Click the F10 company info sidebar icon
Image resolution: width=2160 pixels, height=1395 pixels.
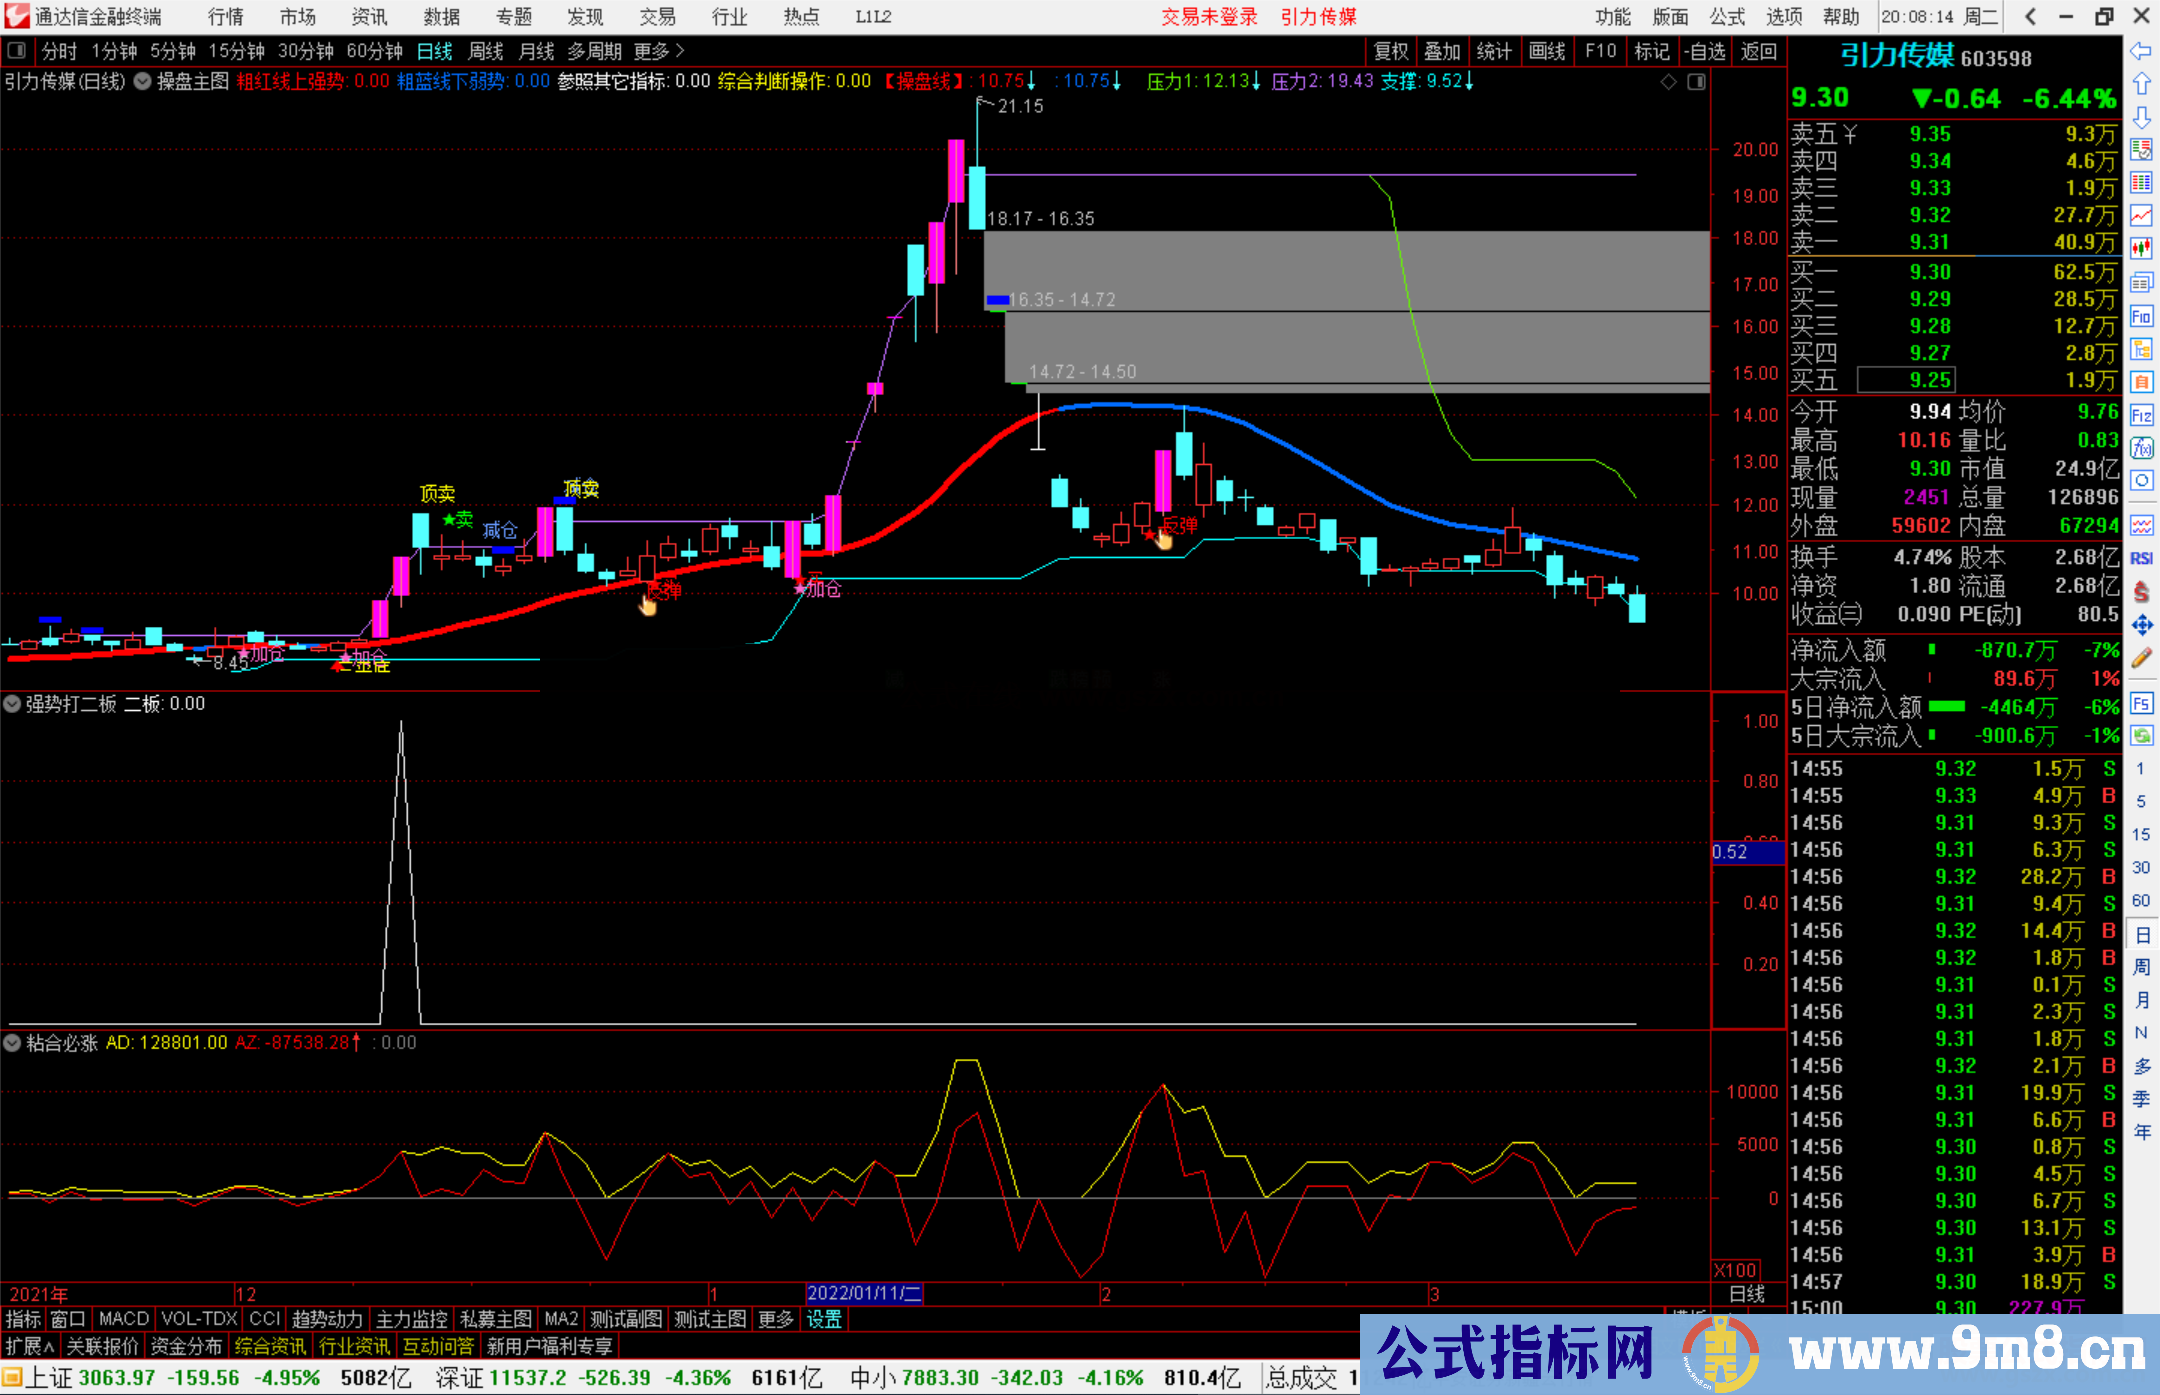tap(2141, 317)
